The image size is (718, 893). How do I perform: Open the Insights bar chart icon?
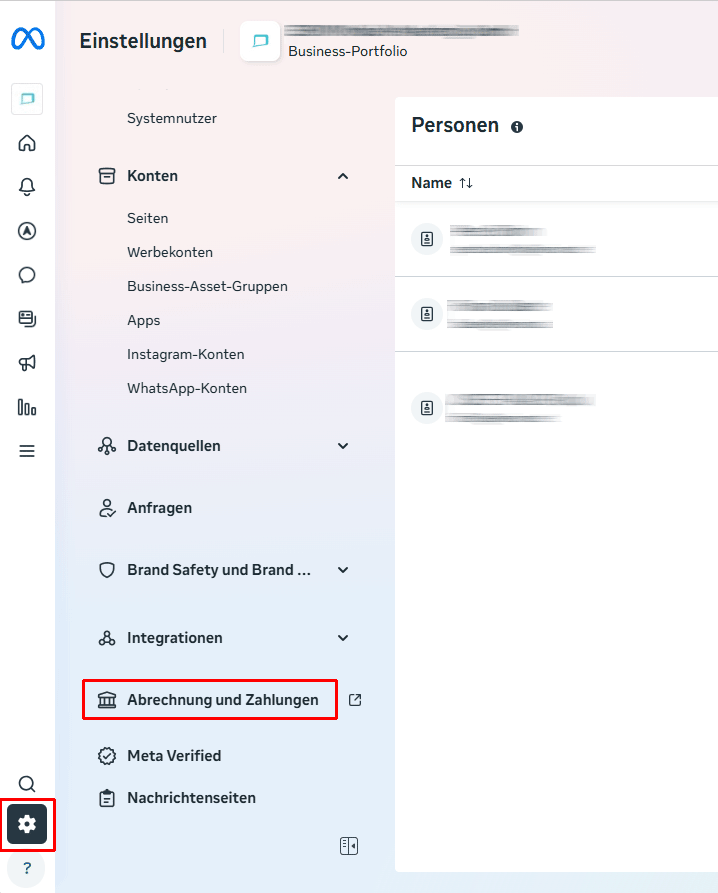(x=27, y=407)
